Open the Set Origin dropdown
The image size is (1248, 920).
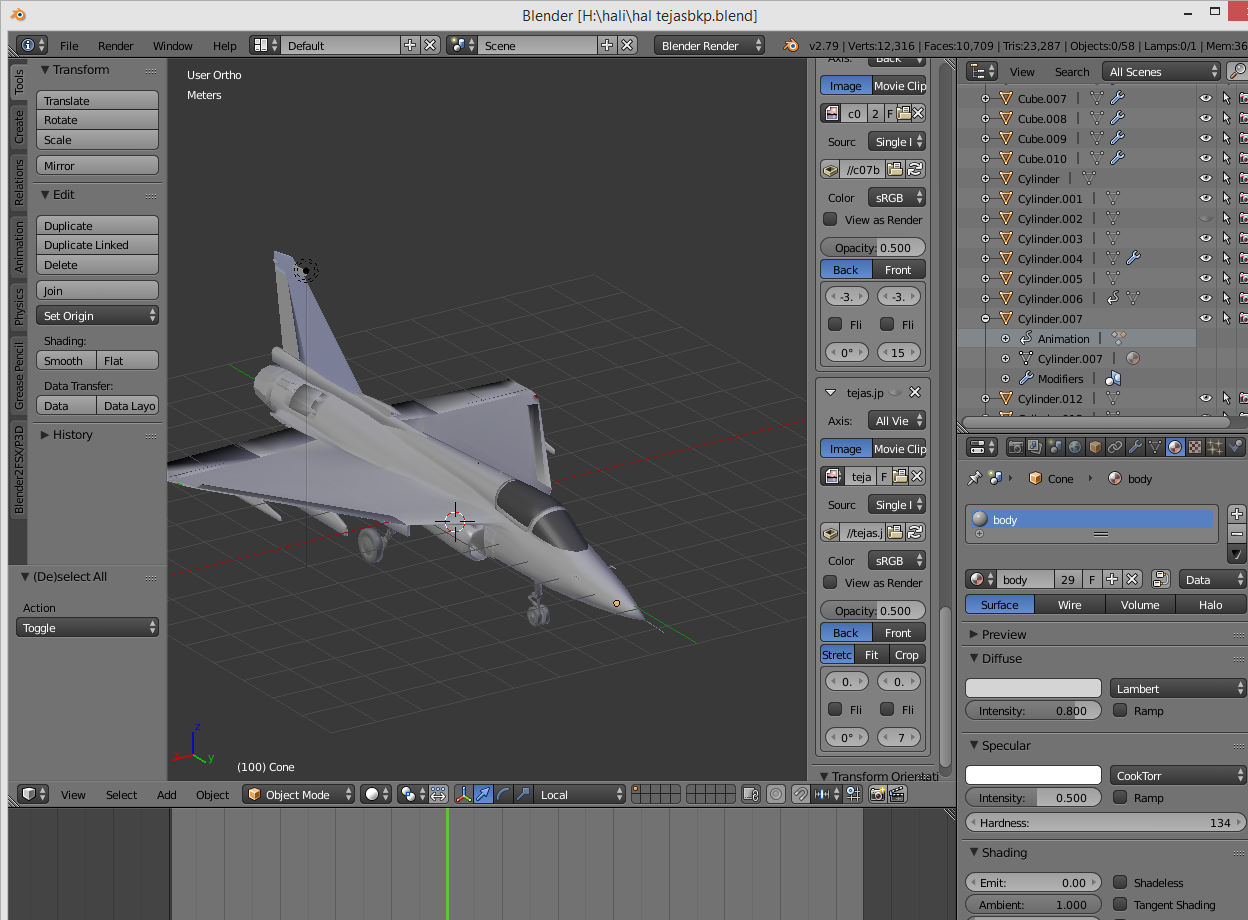click(x=97, y=315)
